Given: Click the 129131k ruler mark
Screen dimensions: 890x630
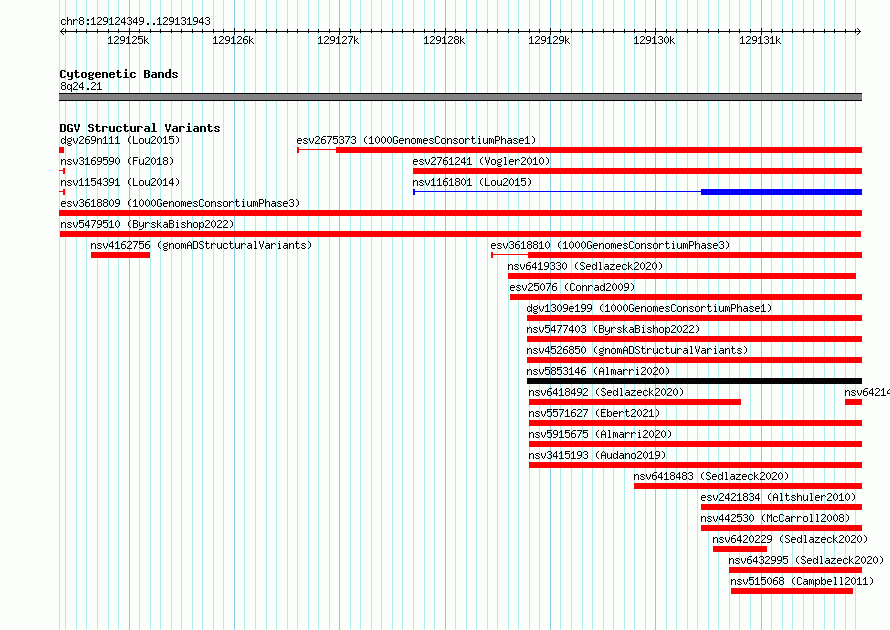Looking at the screenshot, I should pyautogui.click(x=760, y=40).
